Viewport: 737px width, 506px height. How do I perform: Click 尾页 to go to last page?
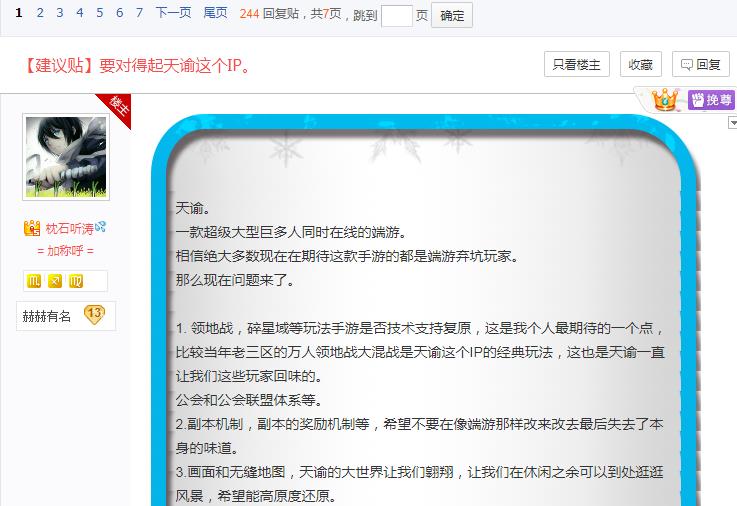pyautogui.click(x=215, y=13)
